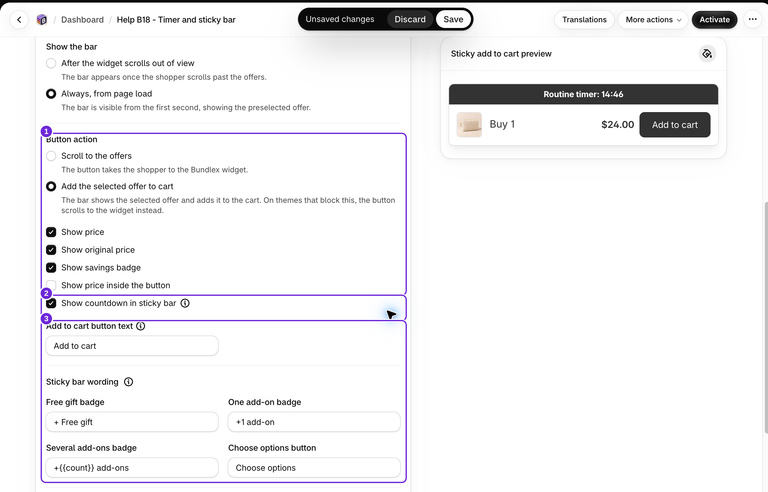Edit the Add to cart button text field
Screen dimensions: 768x492
(x=132, y=345)
